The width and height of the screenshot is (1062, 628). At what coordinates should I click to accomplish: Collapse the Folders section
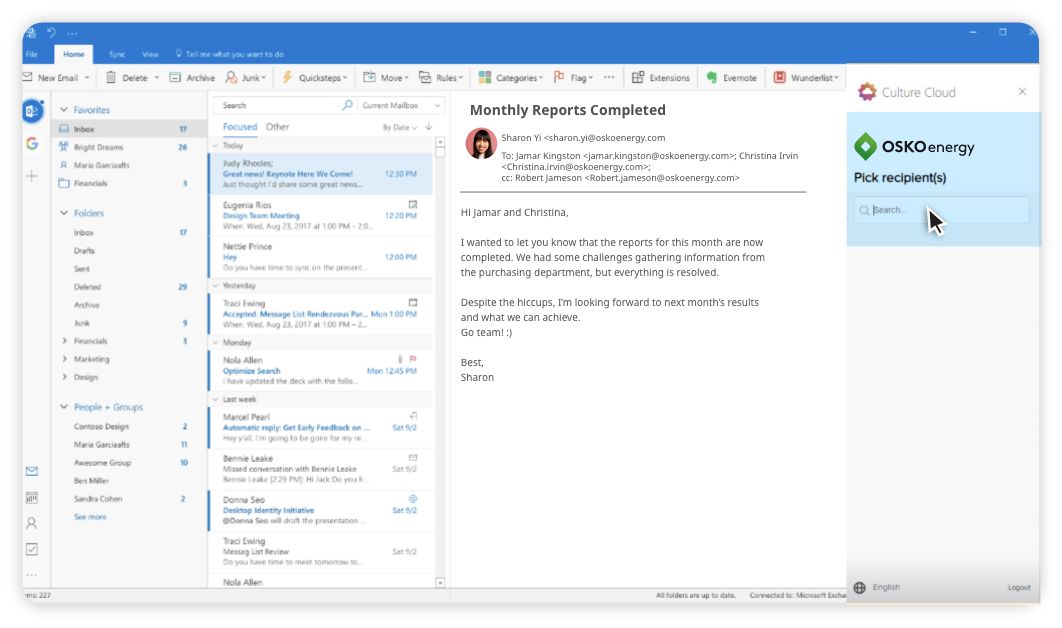click(x=64, y=213)
